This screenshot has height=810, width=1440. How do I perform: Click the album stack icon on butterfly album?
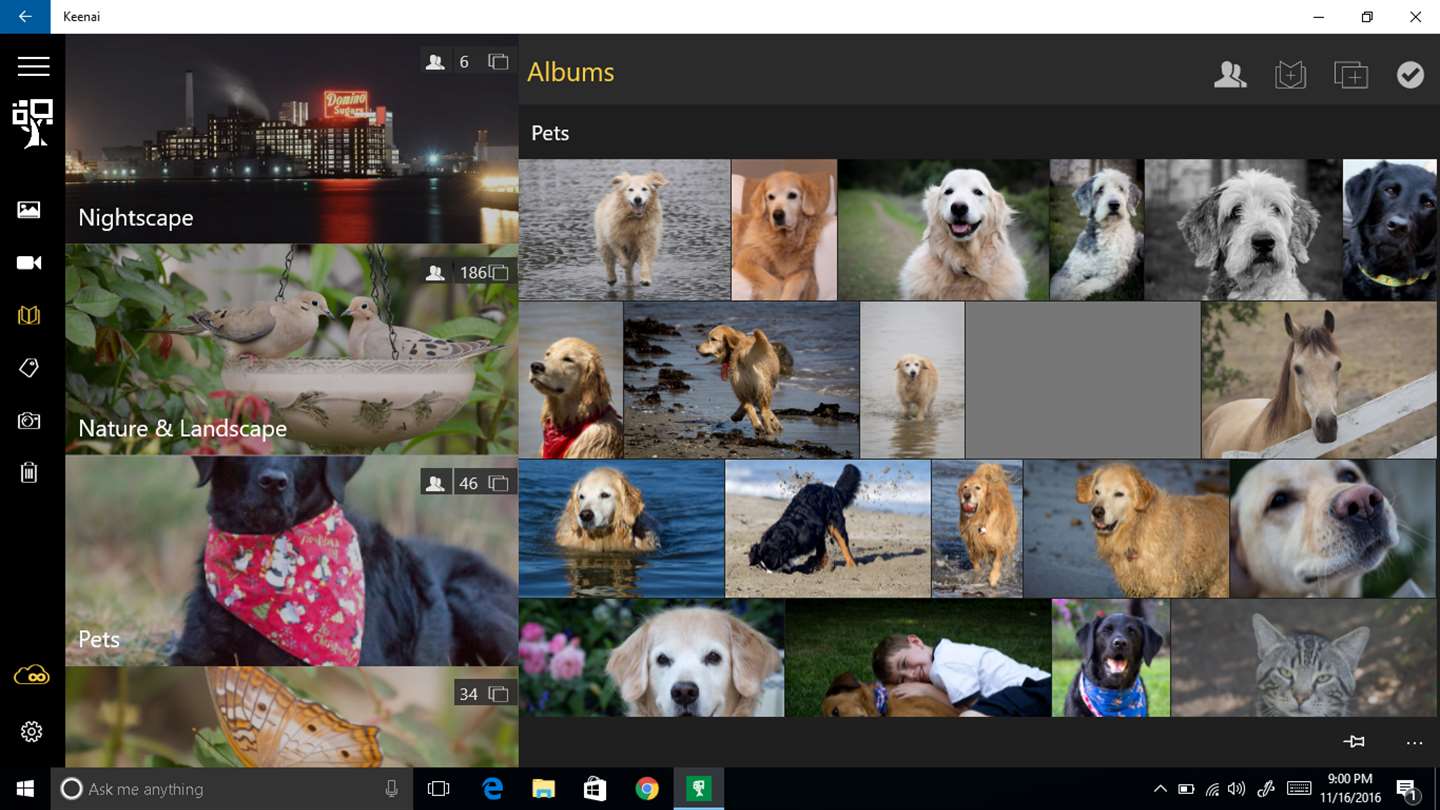pos(498,694)
